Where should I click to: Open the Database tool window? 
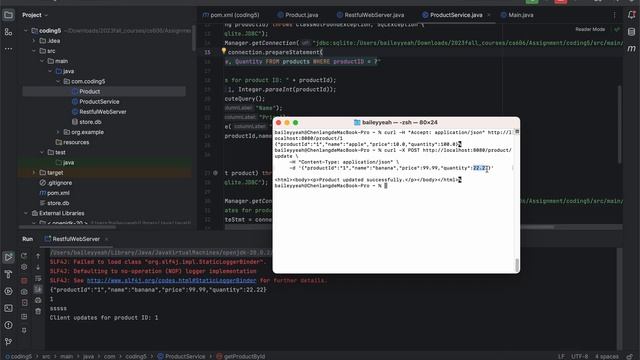point(631,32)
